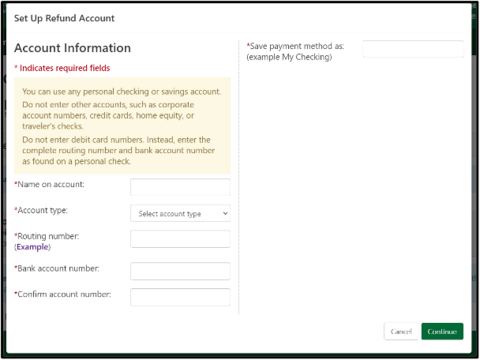Click the Bank account number field
The width and height of the screenshot is (480, 360).
[x=180, y=271]
